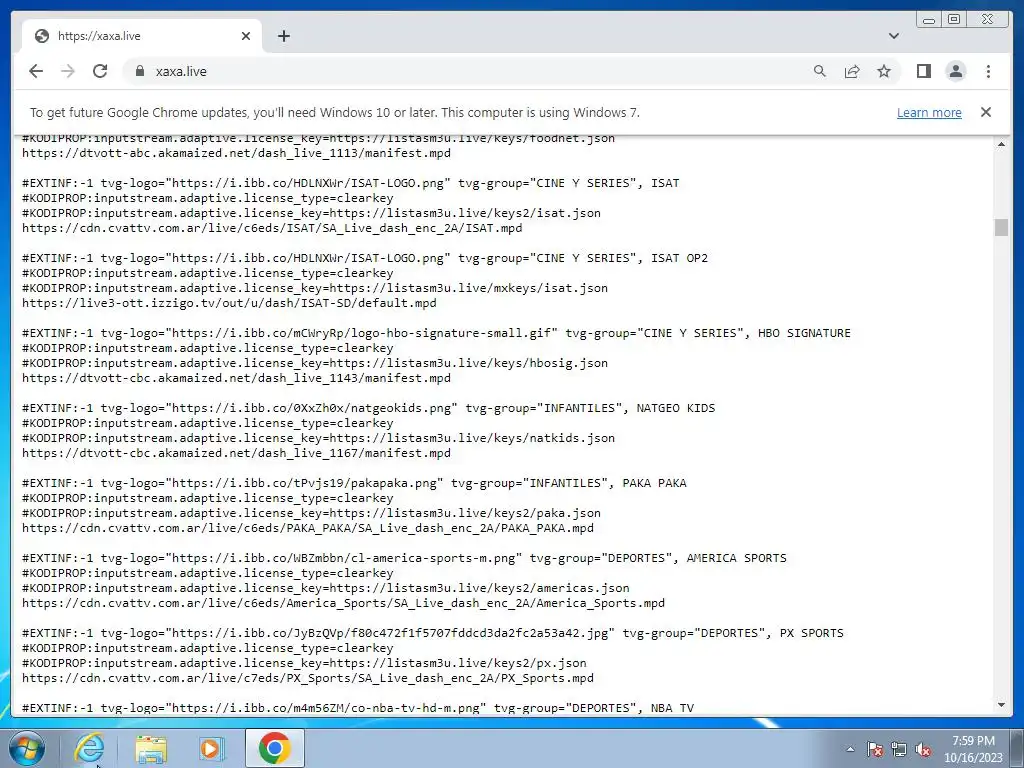Open the Windows Start menu
Viewport: 1024px width, 768px height.
click(27, 748)
